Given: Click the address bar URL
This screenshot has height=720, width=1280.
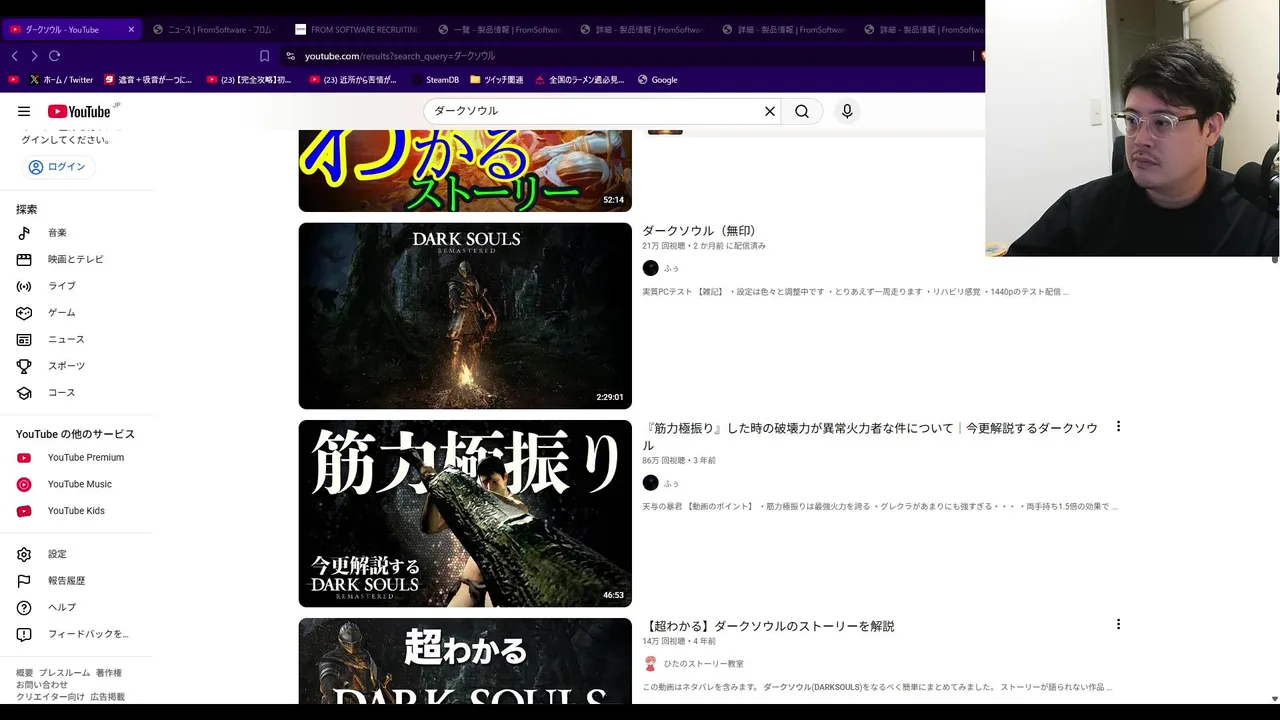Looking at the screenshot, I should [400, 56].
